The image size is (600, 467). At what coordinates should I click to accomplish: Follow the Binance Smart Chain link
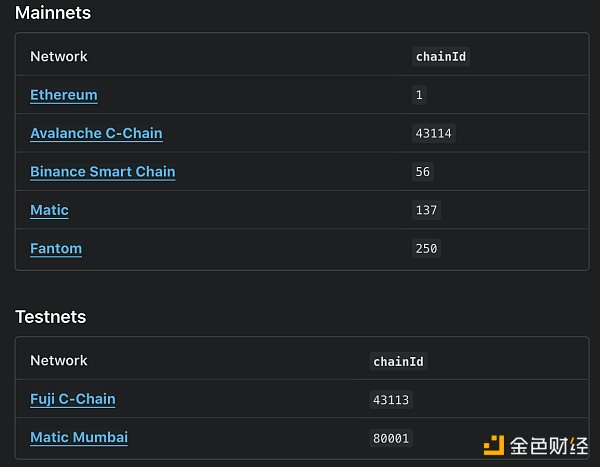102,171
